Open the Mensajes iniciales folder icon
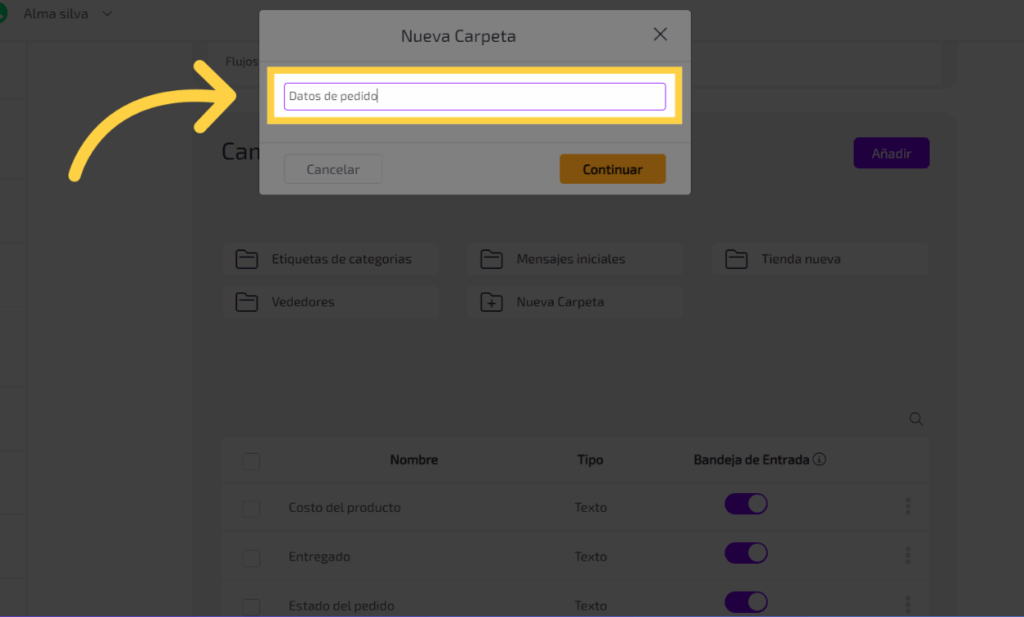Viewport: 1024px width, 617px height. tap(491, 259)
